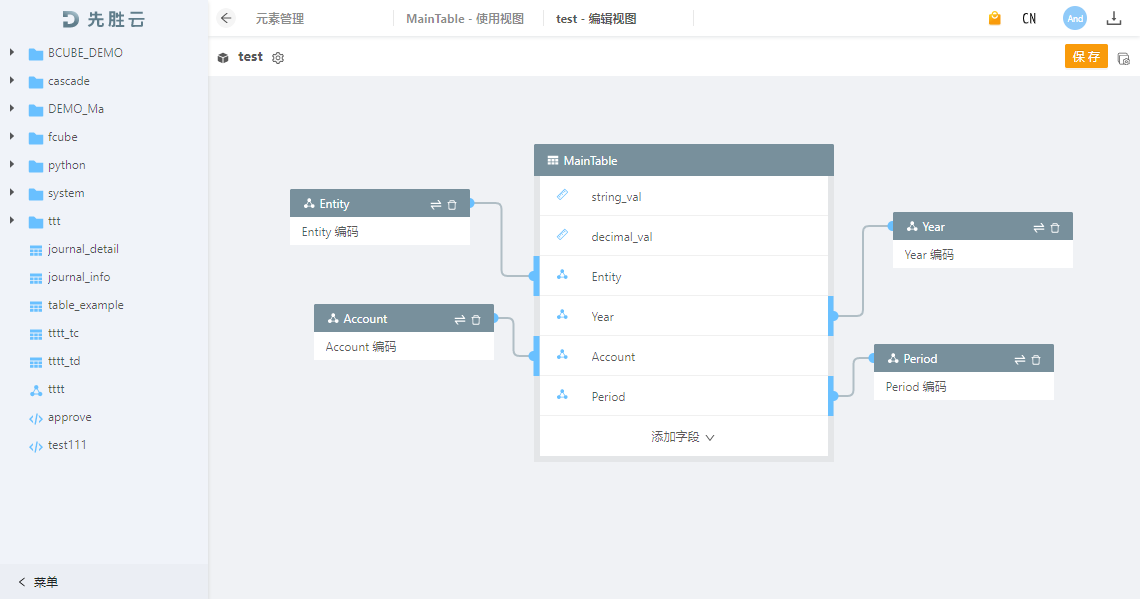The height and width of the screenshot is (599, 1140).
Task: Click the download icon in top bar
Action: 1114,18
